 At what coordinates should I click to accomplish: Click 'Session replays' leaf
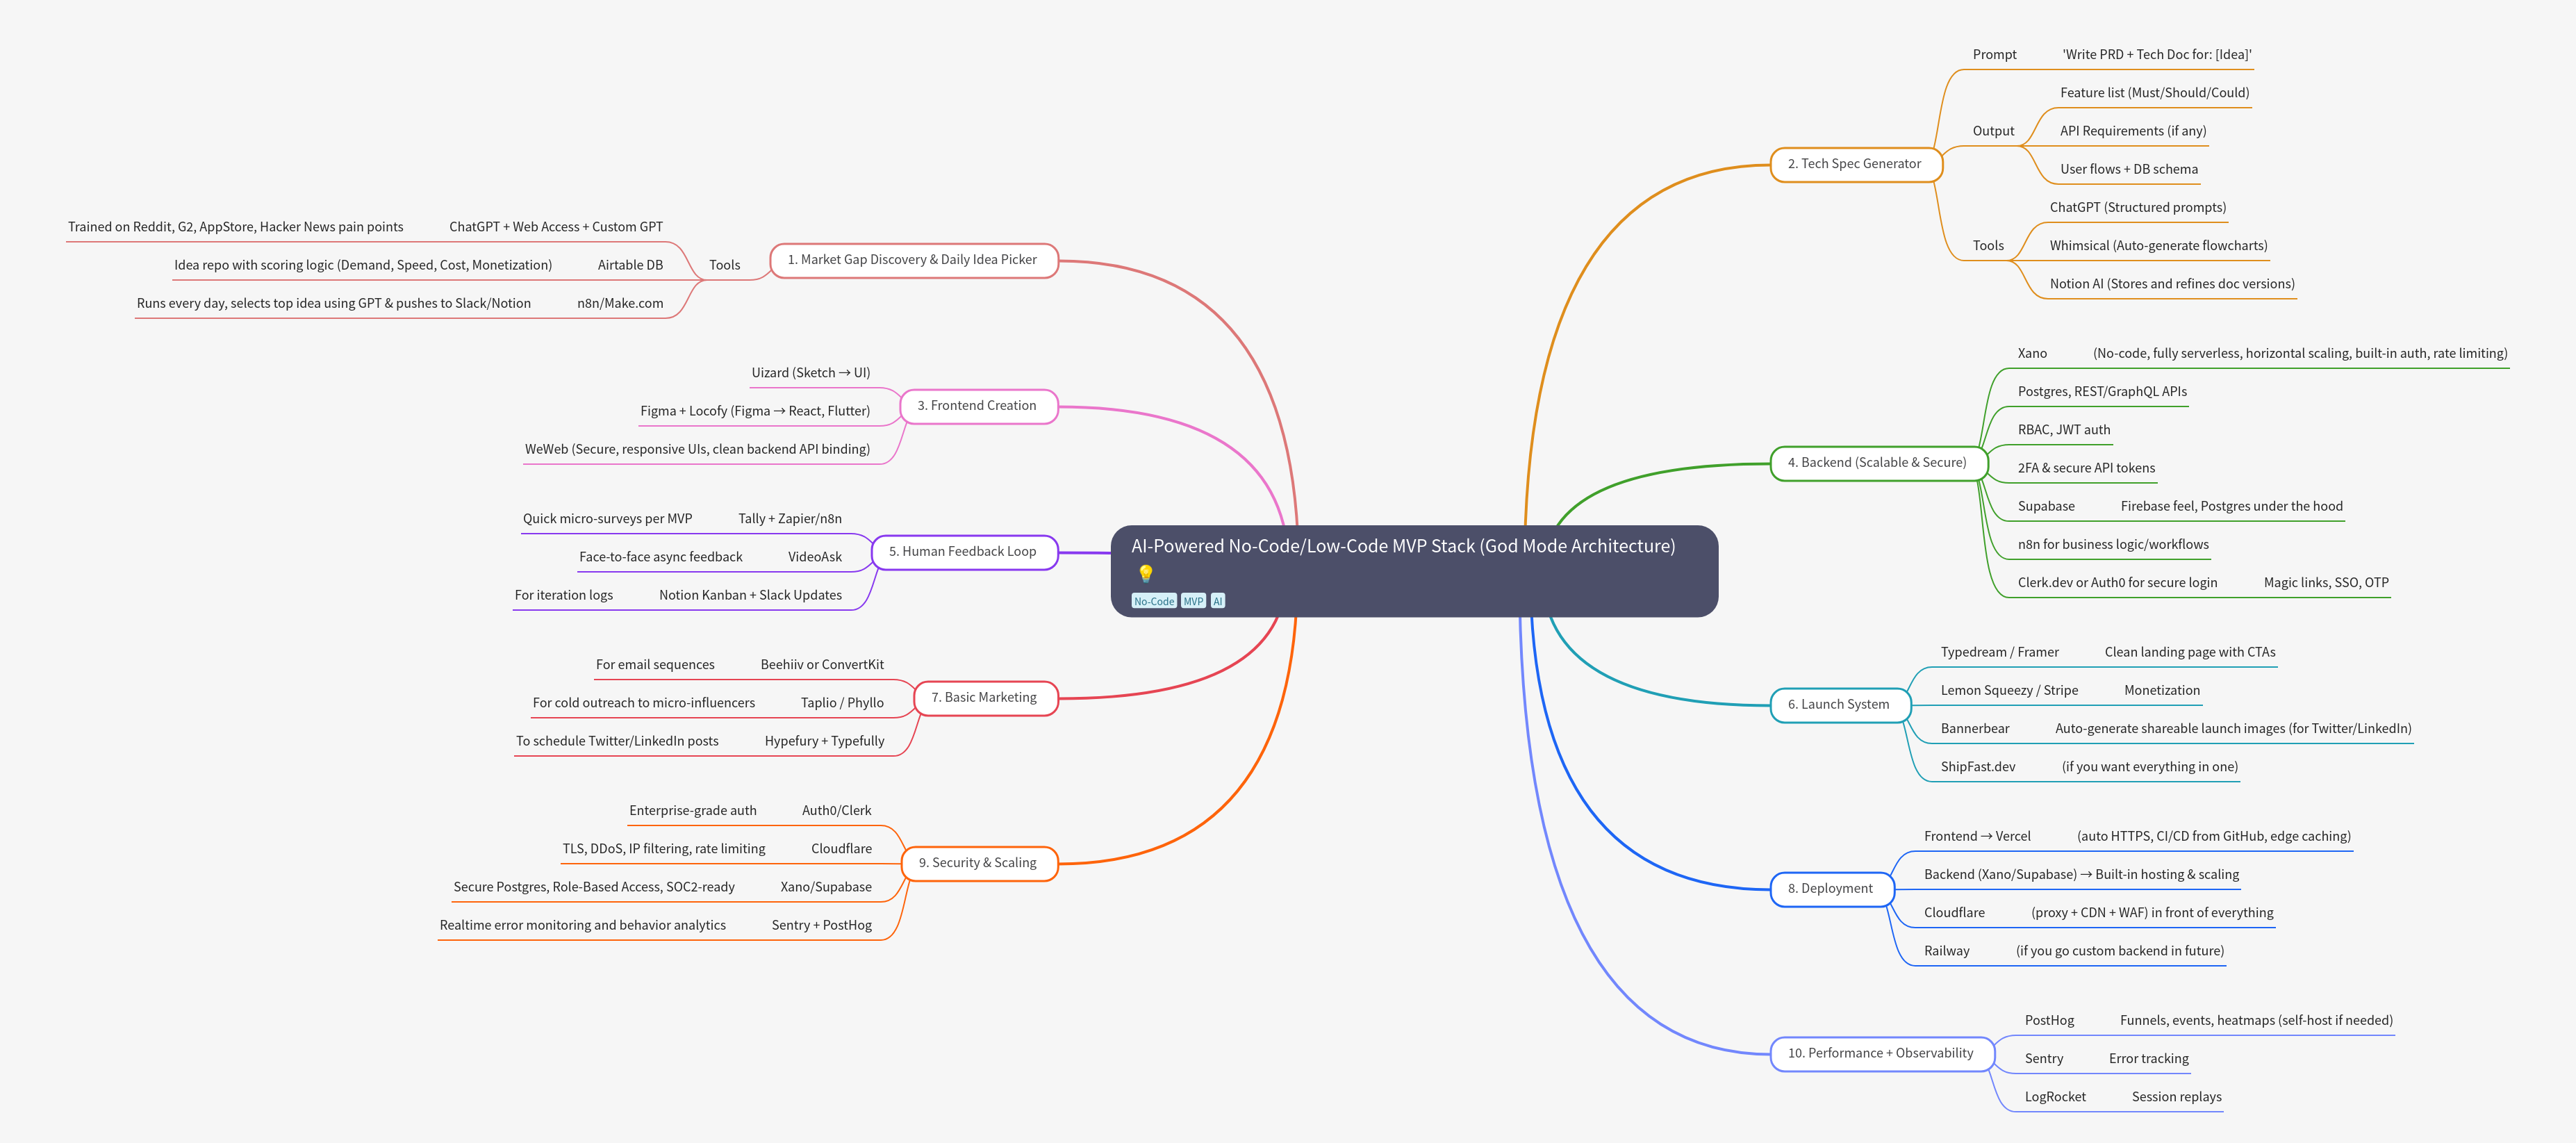click(x=2176, y=1097)
